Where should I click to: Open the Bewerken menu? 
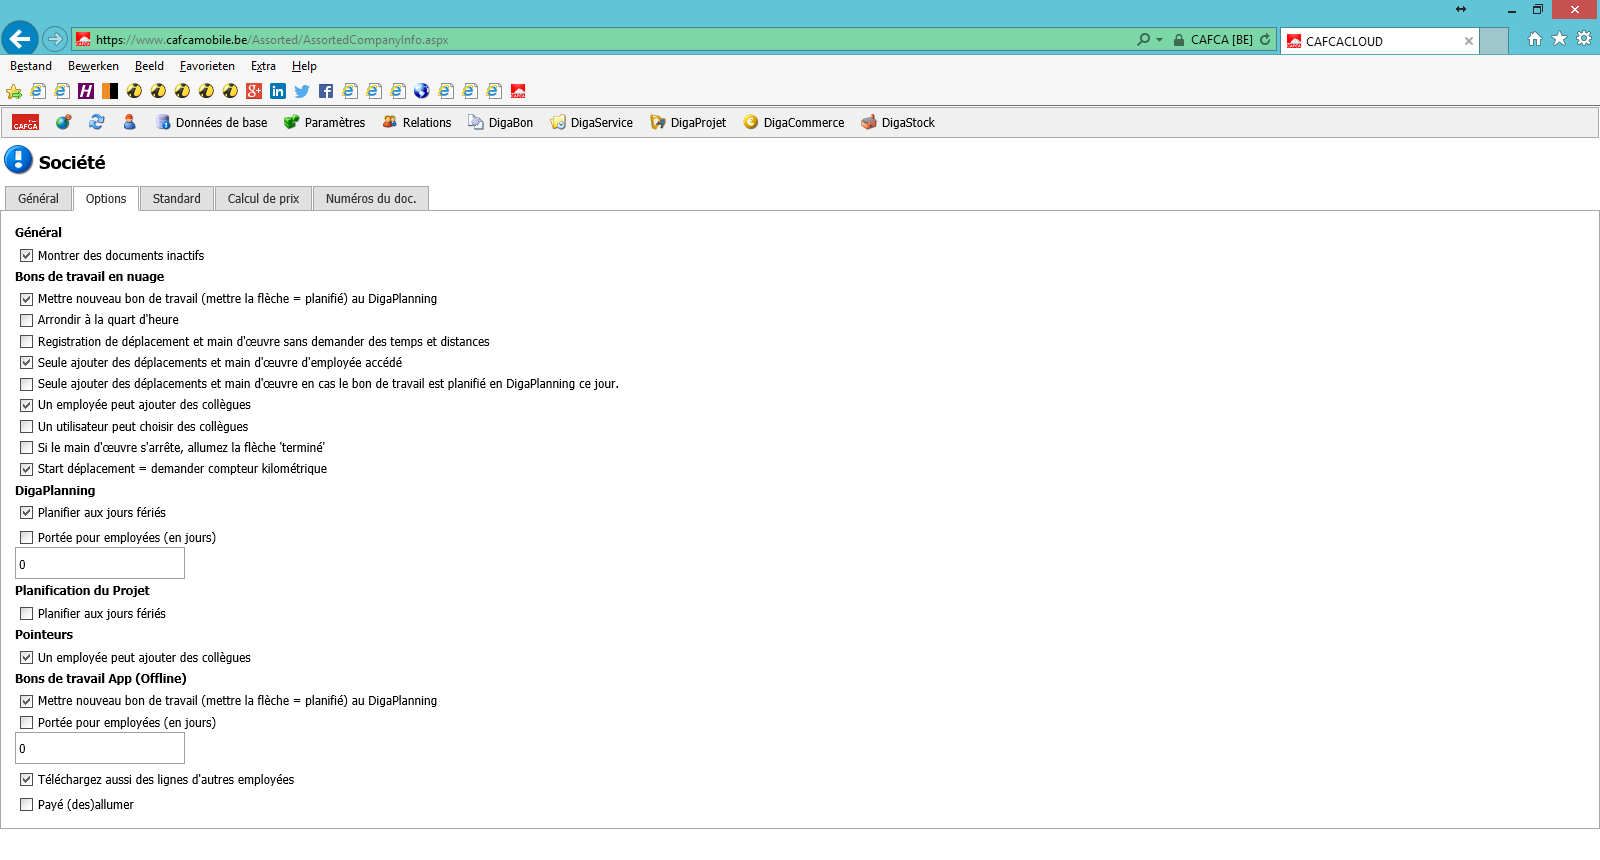click(93, 66)
